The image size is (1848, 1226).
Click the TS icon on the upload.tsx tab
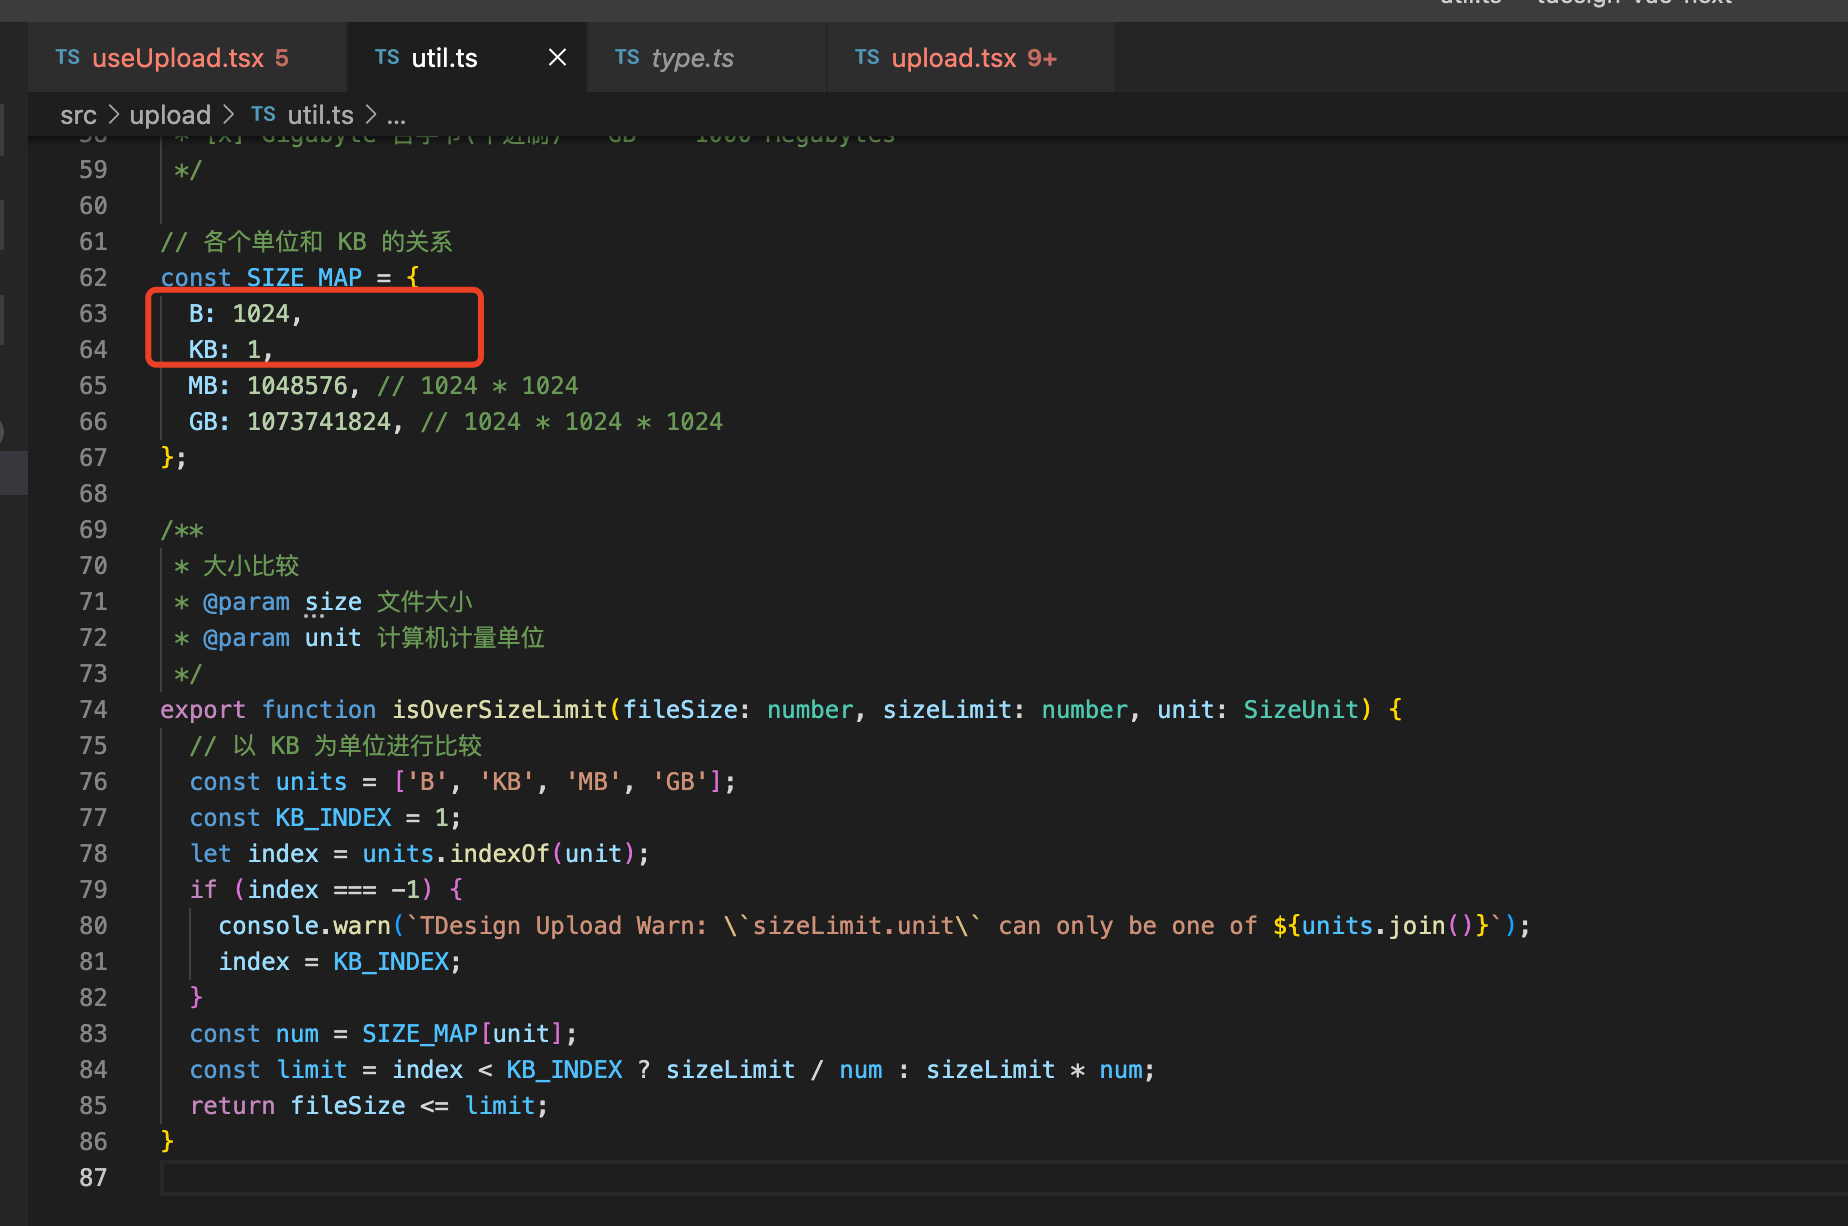point(867,57)
